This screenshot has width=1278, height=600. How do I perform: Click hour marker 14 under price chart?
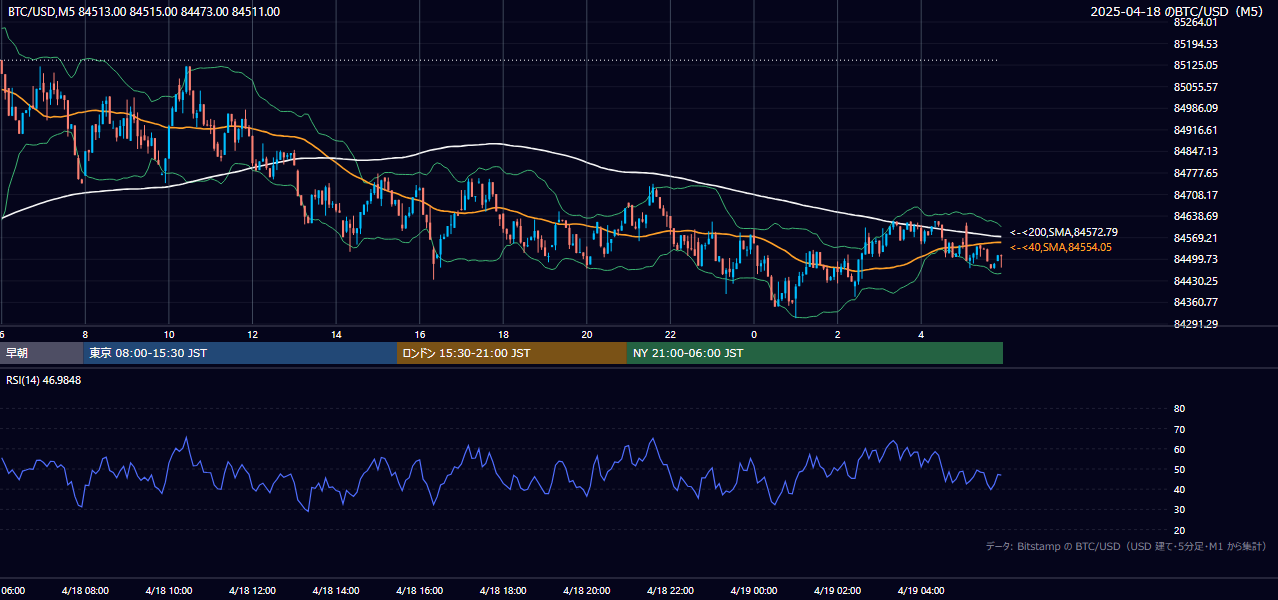click(336, 334)
